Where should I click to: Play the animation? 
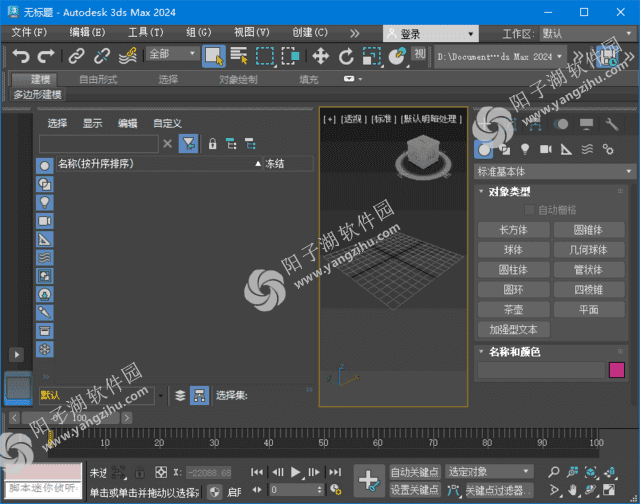click(x=295, y=472)
